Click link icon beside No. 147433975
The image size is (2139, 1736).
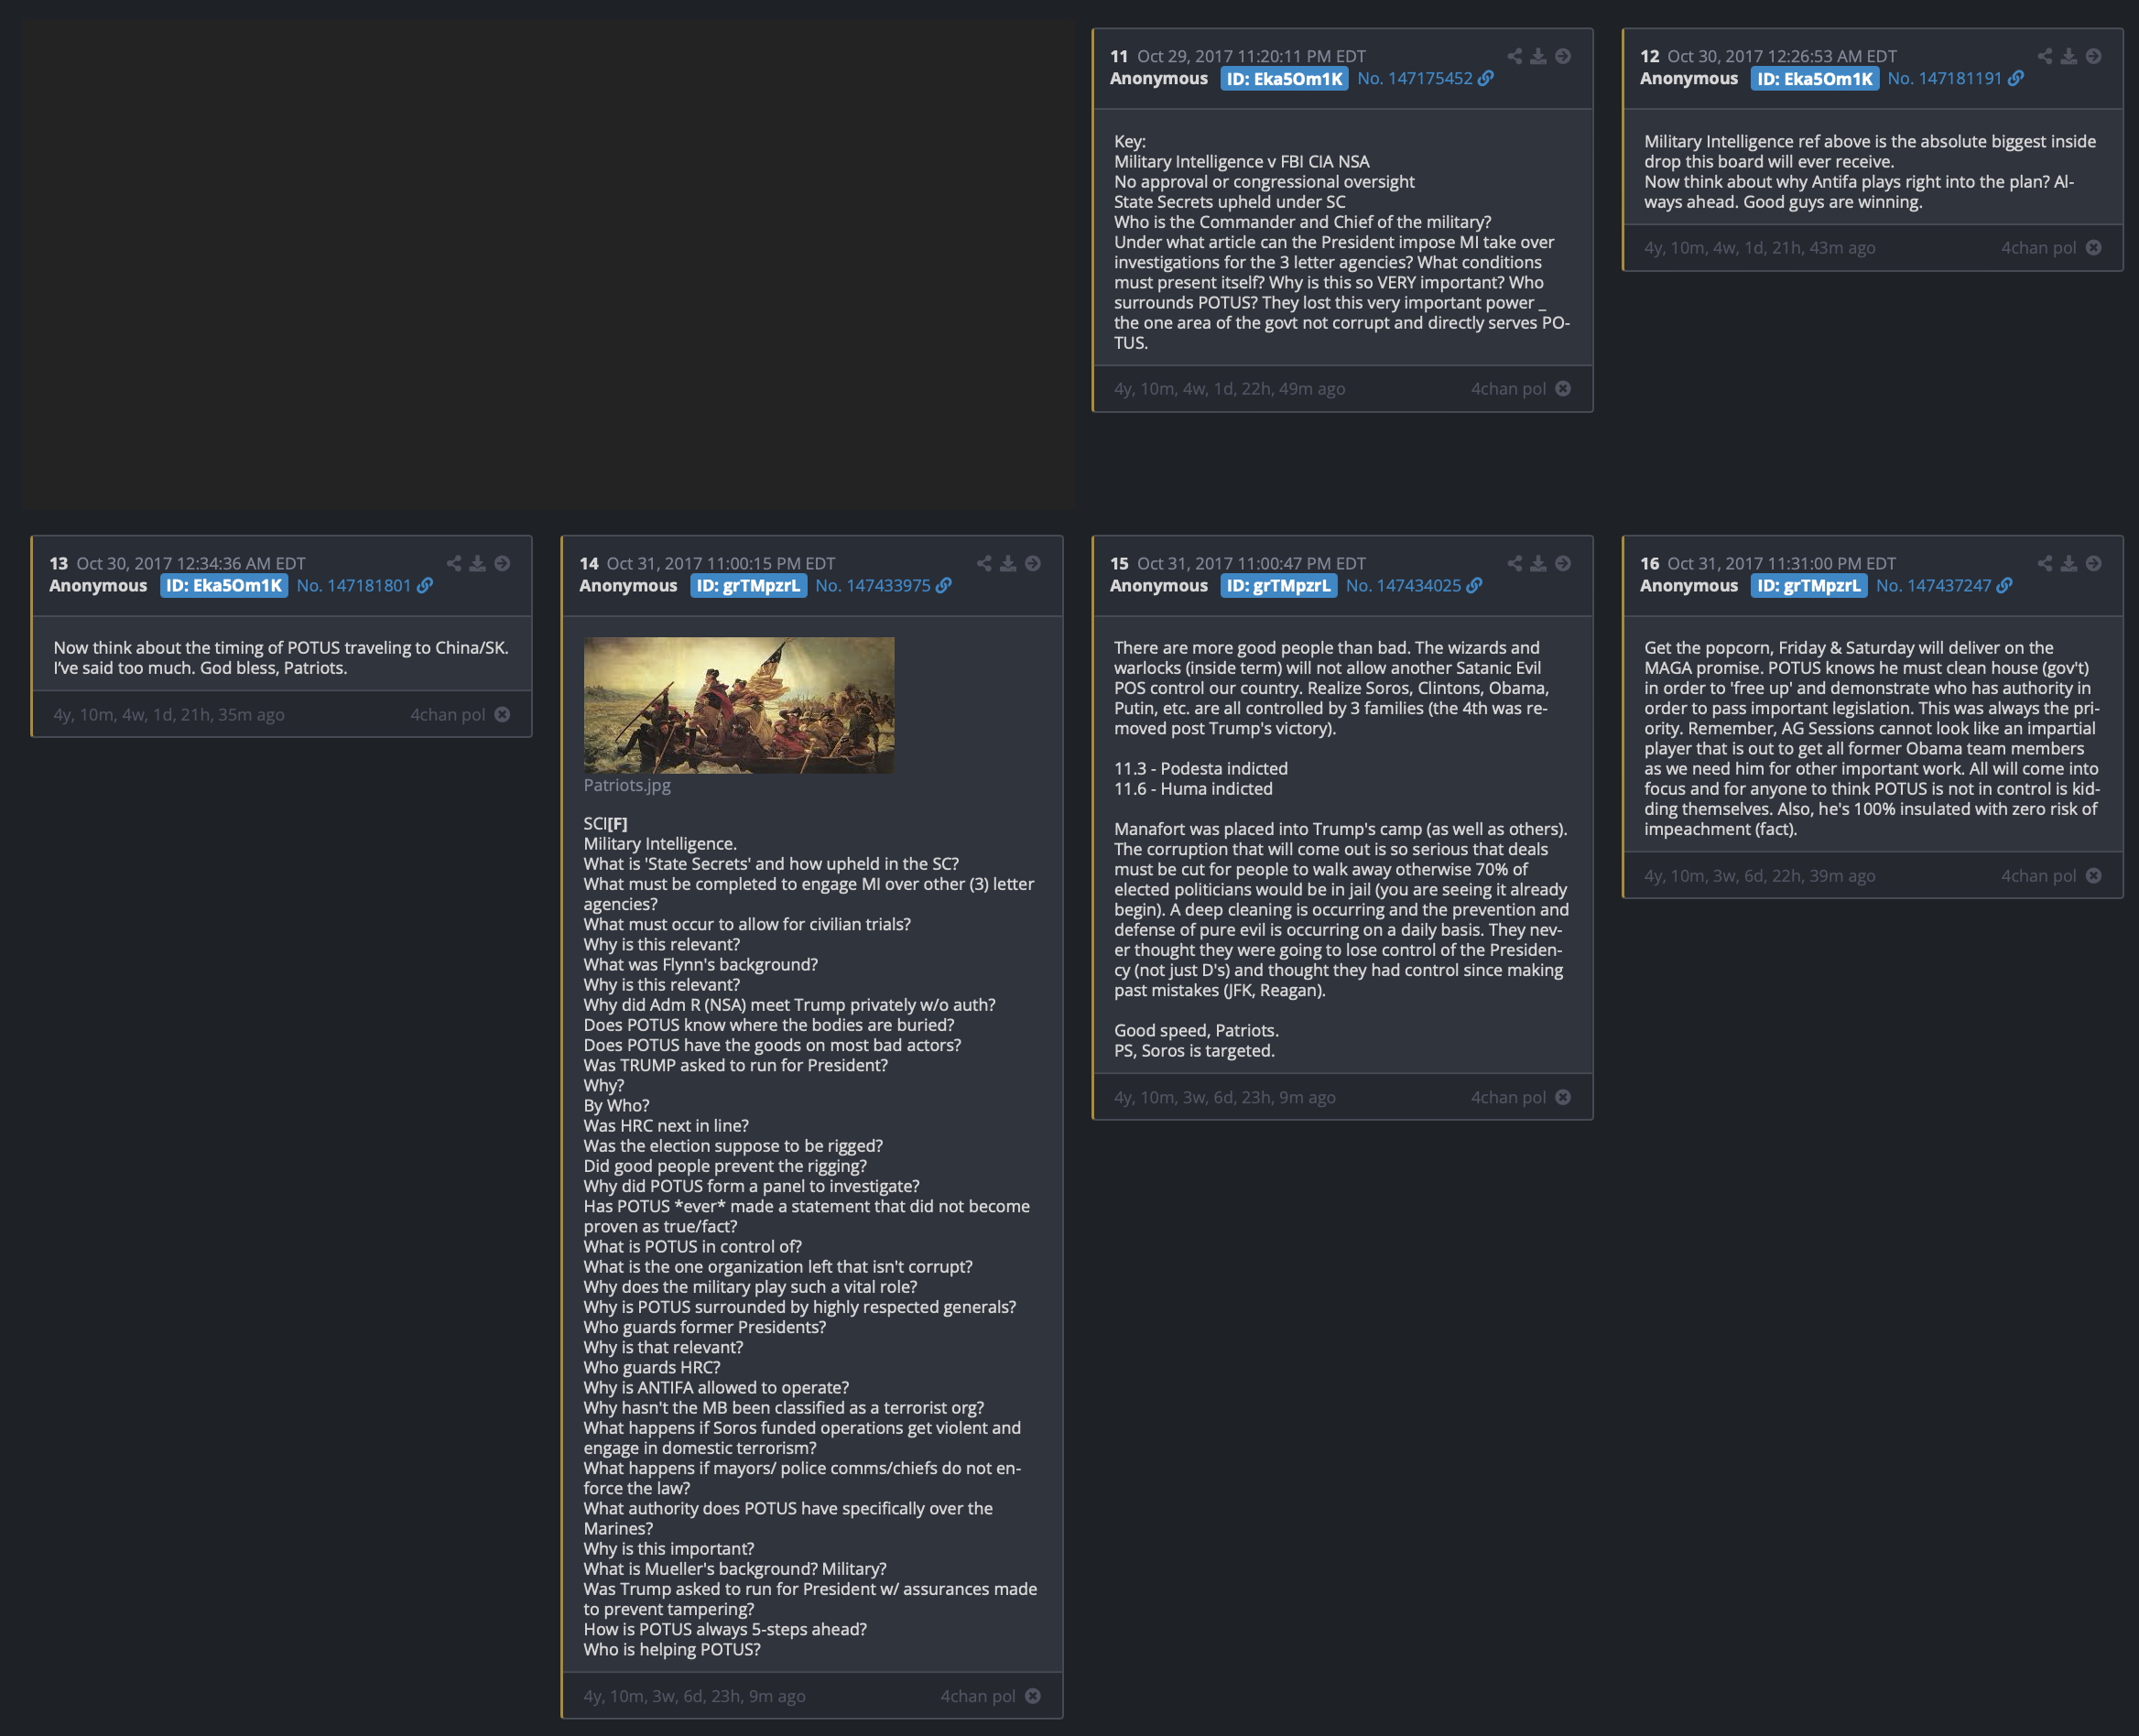(944, 585)
